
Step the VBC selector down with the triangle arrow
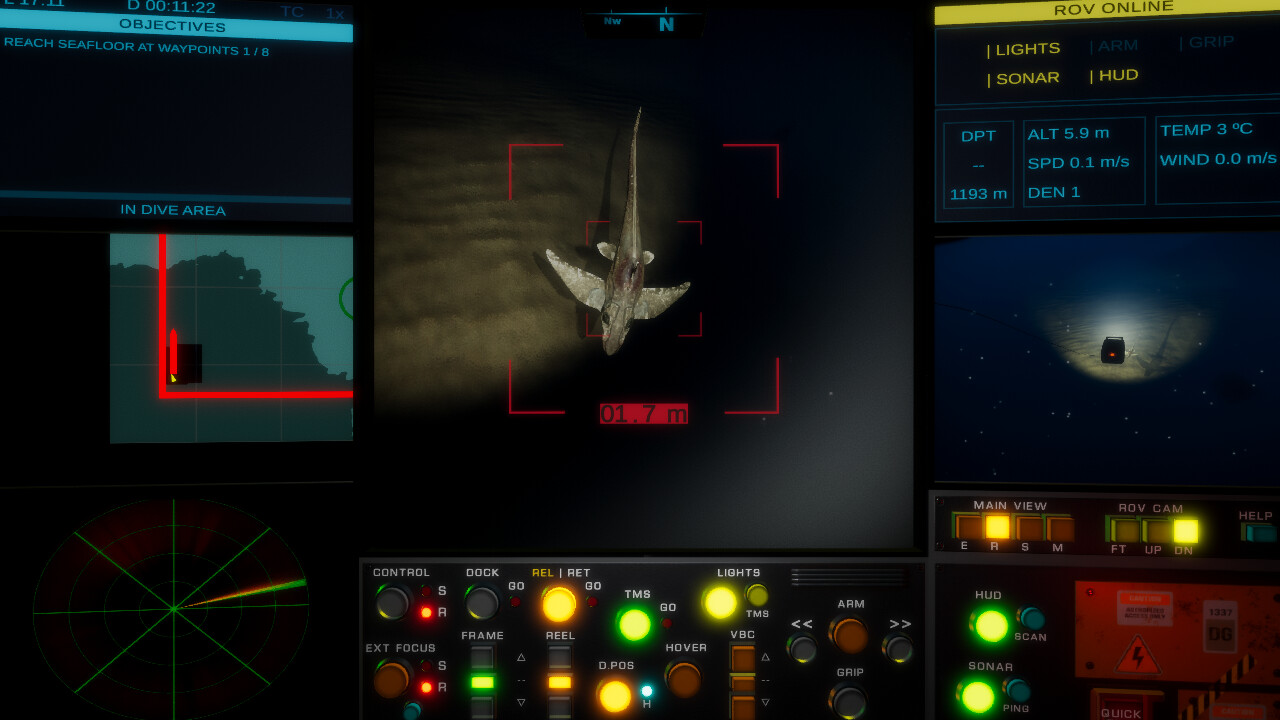tap(765, 702)
